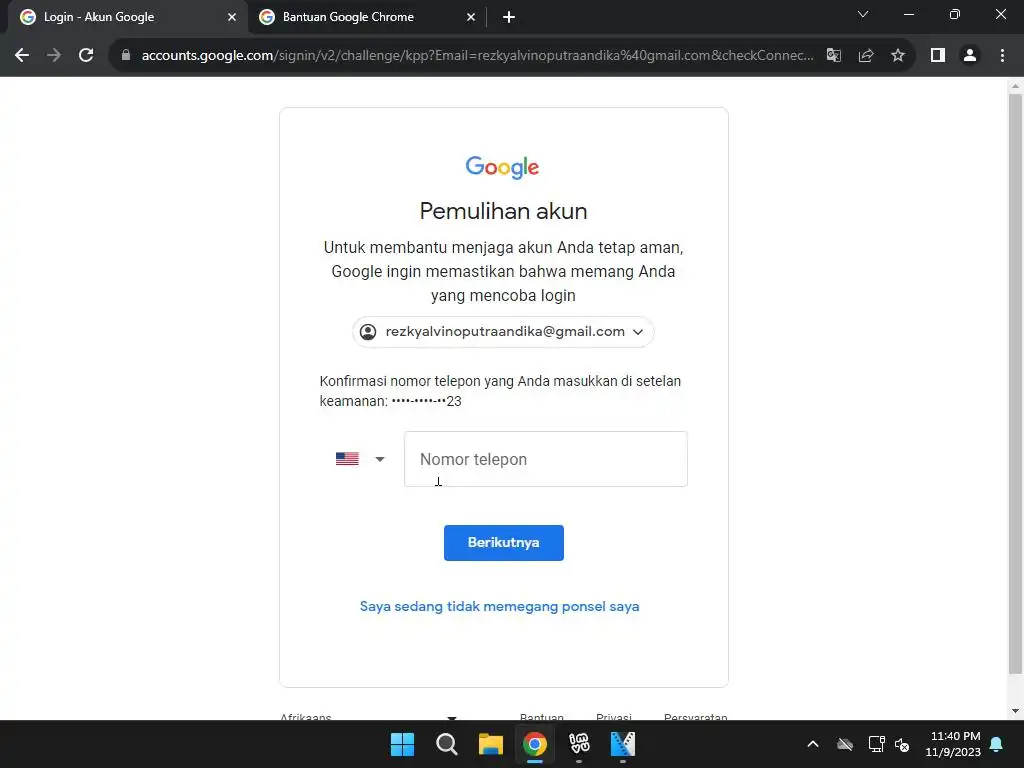Click the Google logo

pyautogui.click(x=502, y=167)
